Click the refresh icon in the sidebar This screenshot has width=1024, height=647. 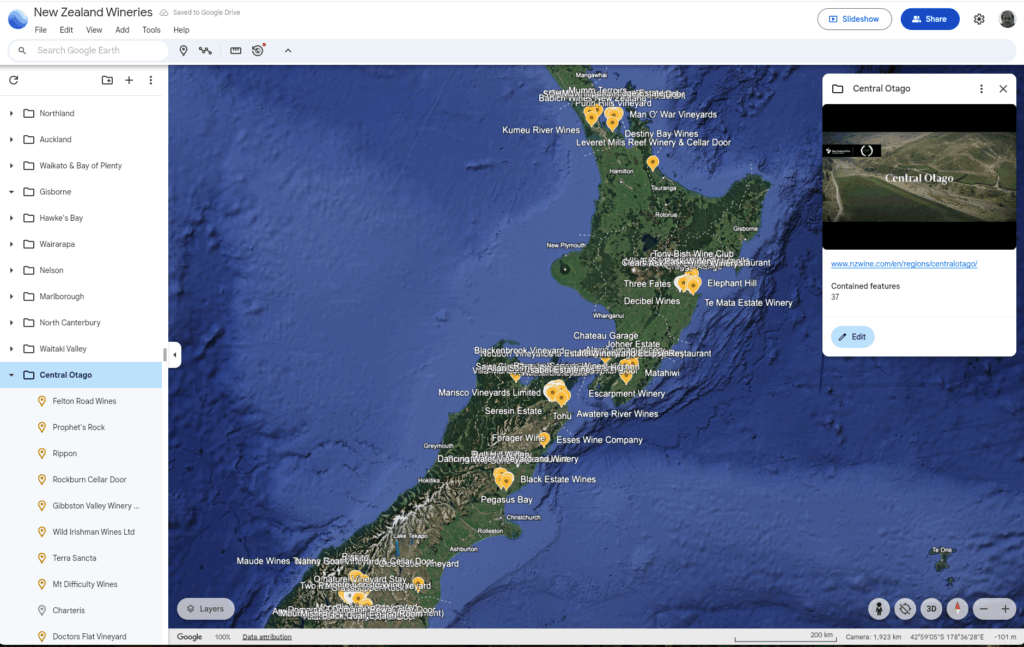coord(14,80)
